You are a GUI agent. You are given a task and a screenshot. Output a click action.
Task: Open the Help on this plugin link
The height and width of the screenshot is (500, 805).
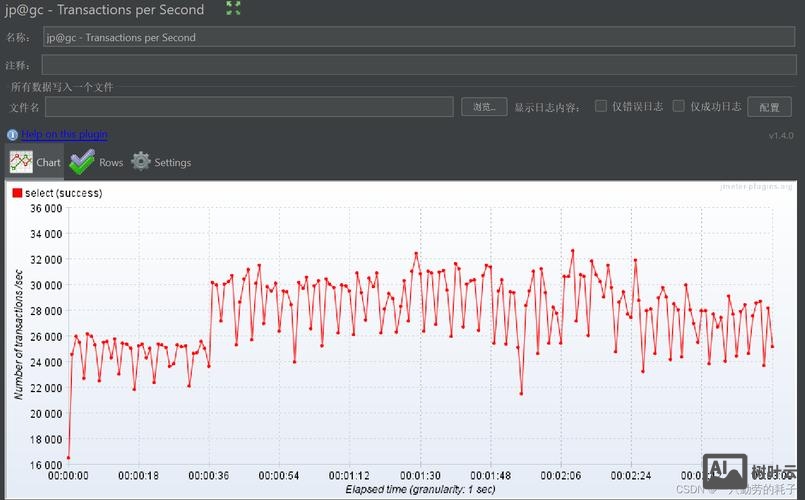[x=65, y=135]
